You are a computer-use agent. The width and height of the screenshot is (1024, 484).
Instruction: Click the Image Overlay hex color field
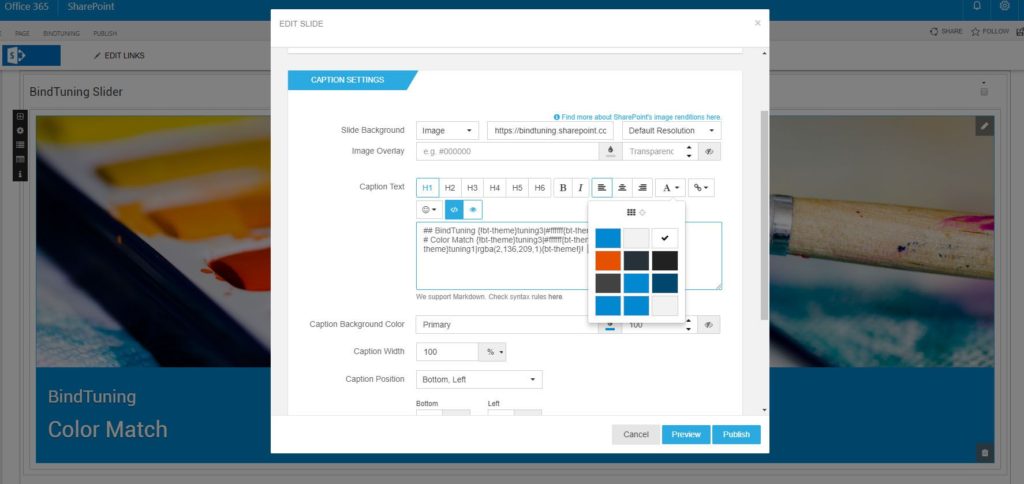point(507,152)
